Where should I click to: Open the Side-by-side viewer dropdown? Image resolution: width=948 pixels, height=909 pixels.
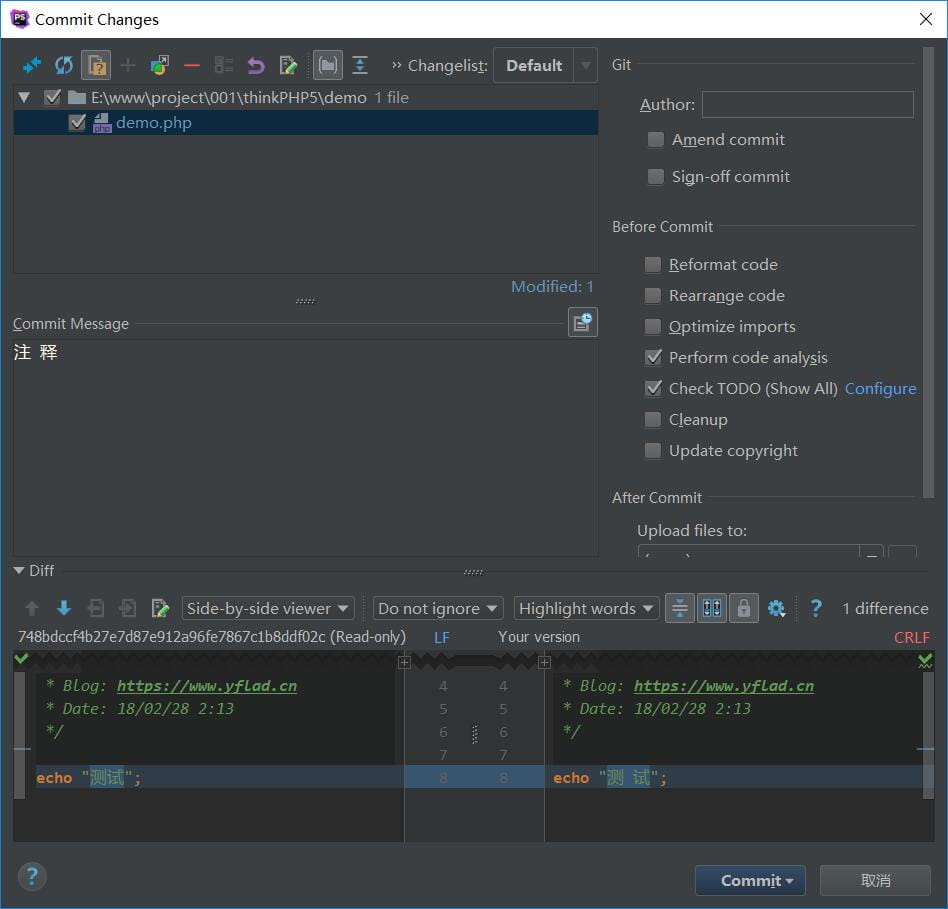click(268, 608)
